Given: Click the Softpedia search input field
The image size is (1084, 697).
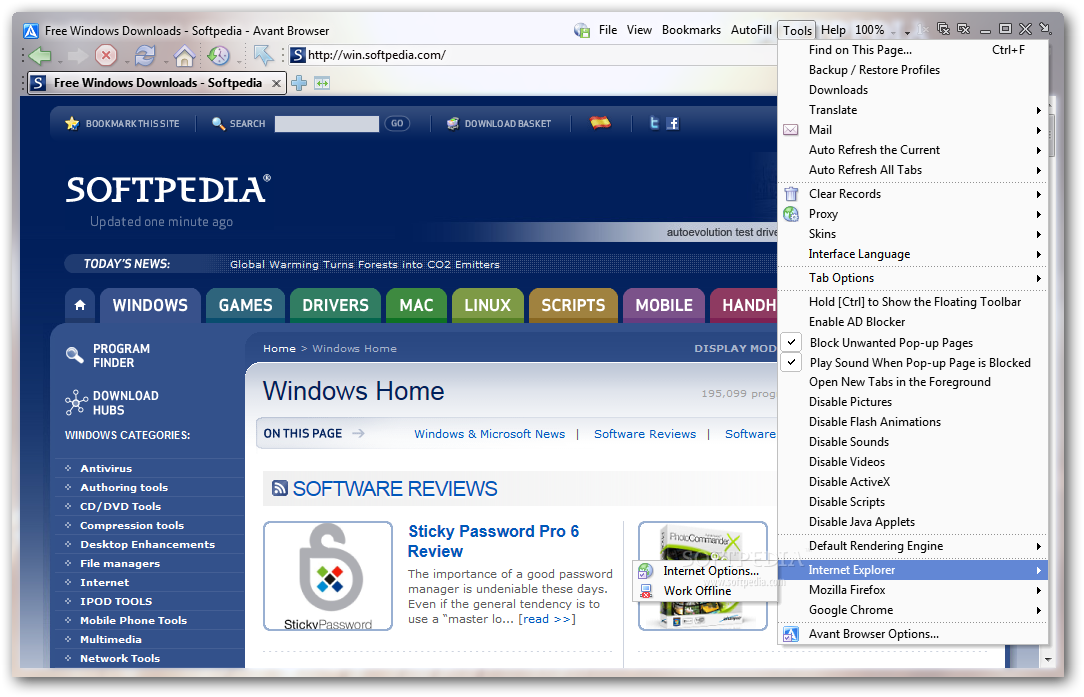Looking at the screenshot, I should coord(326,124).
